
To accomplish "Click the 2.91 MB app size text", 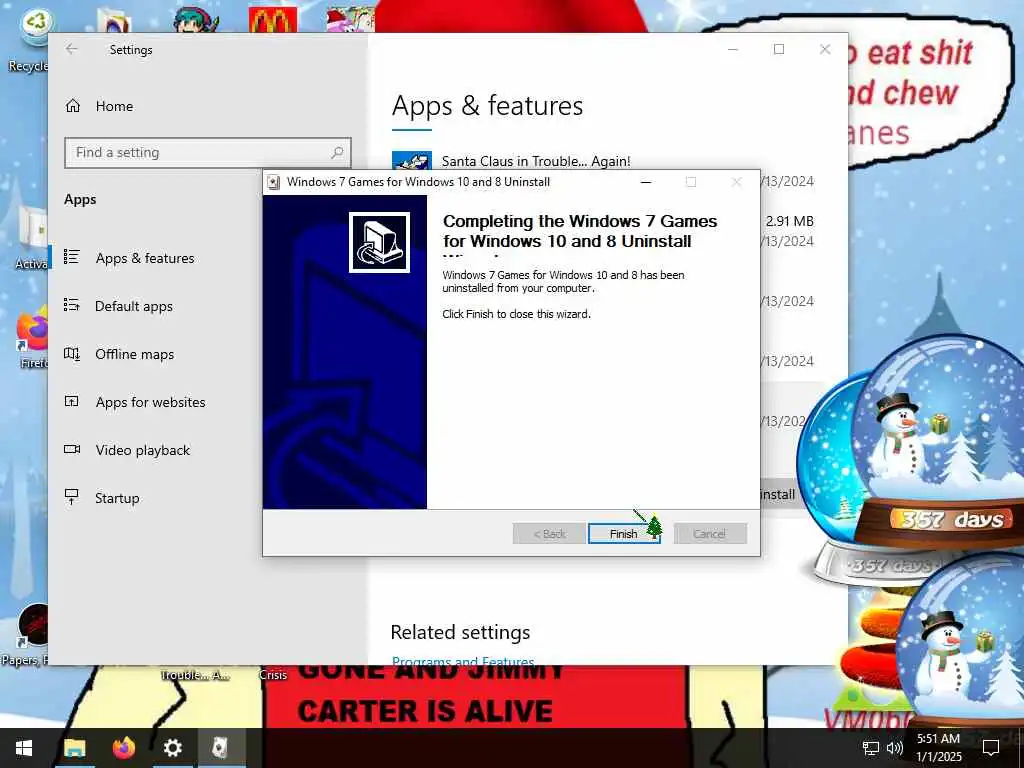I will 790,221.
